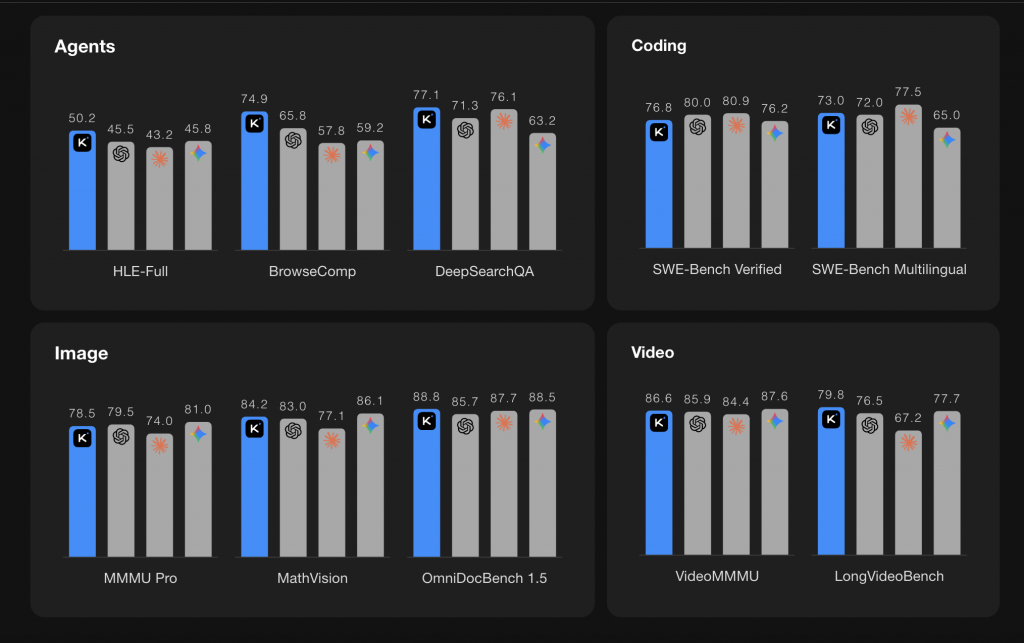Click the 77.5 score in SWE-Bench Multilingual
The width and height of the screenshot is (1024, 643).
908,91
